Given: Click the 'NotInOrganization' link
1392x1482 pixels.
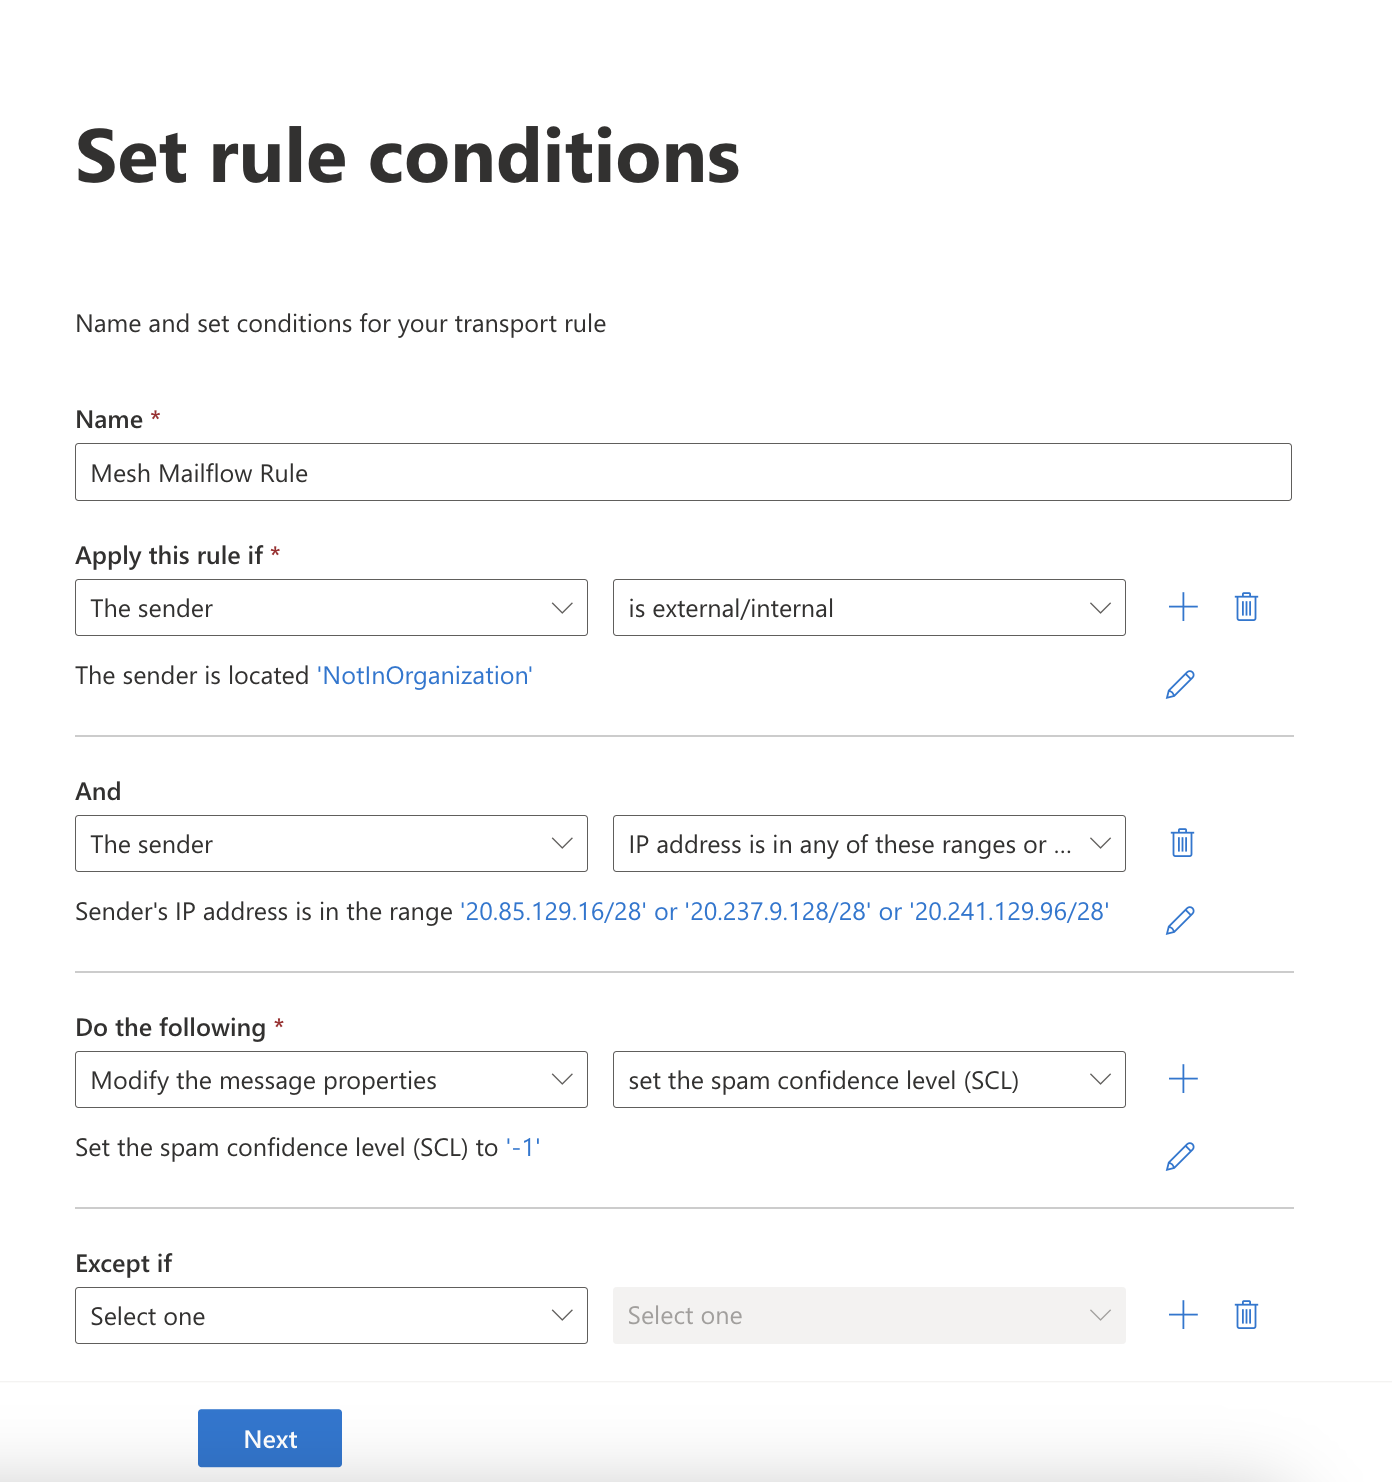Looking at the screenshot, I should [x=425, y=676].
